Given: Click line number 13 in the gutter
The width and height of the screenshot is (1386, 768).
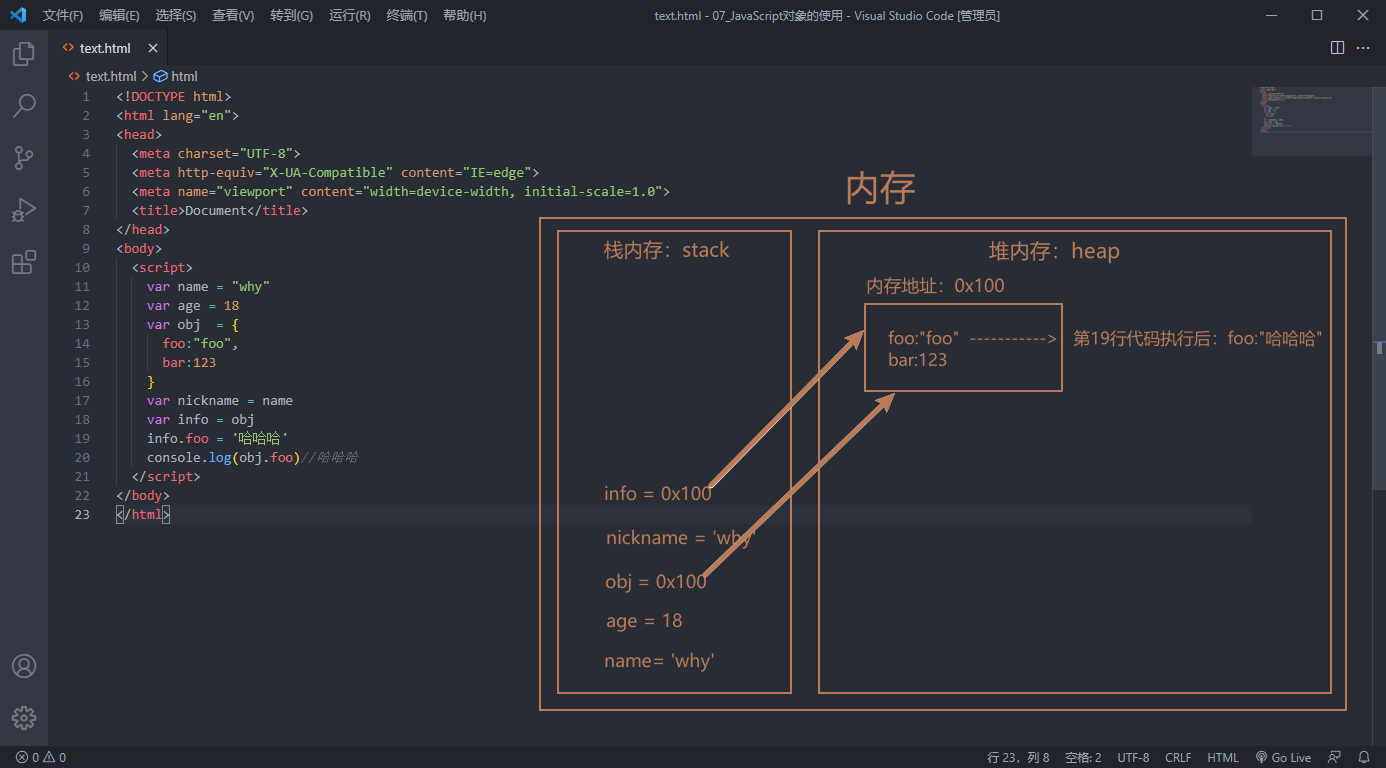Looking at the screenshot, I should [82, 324].
